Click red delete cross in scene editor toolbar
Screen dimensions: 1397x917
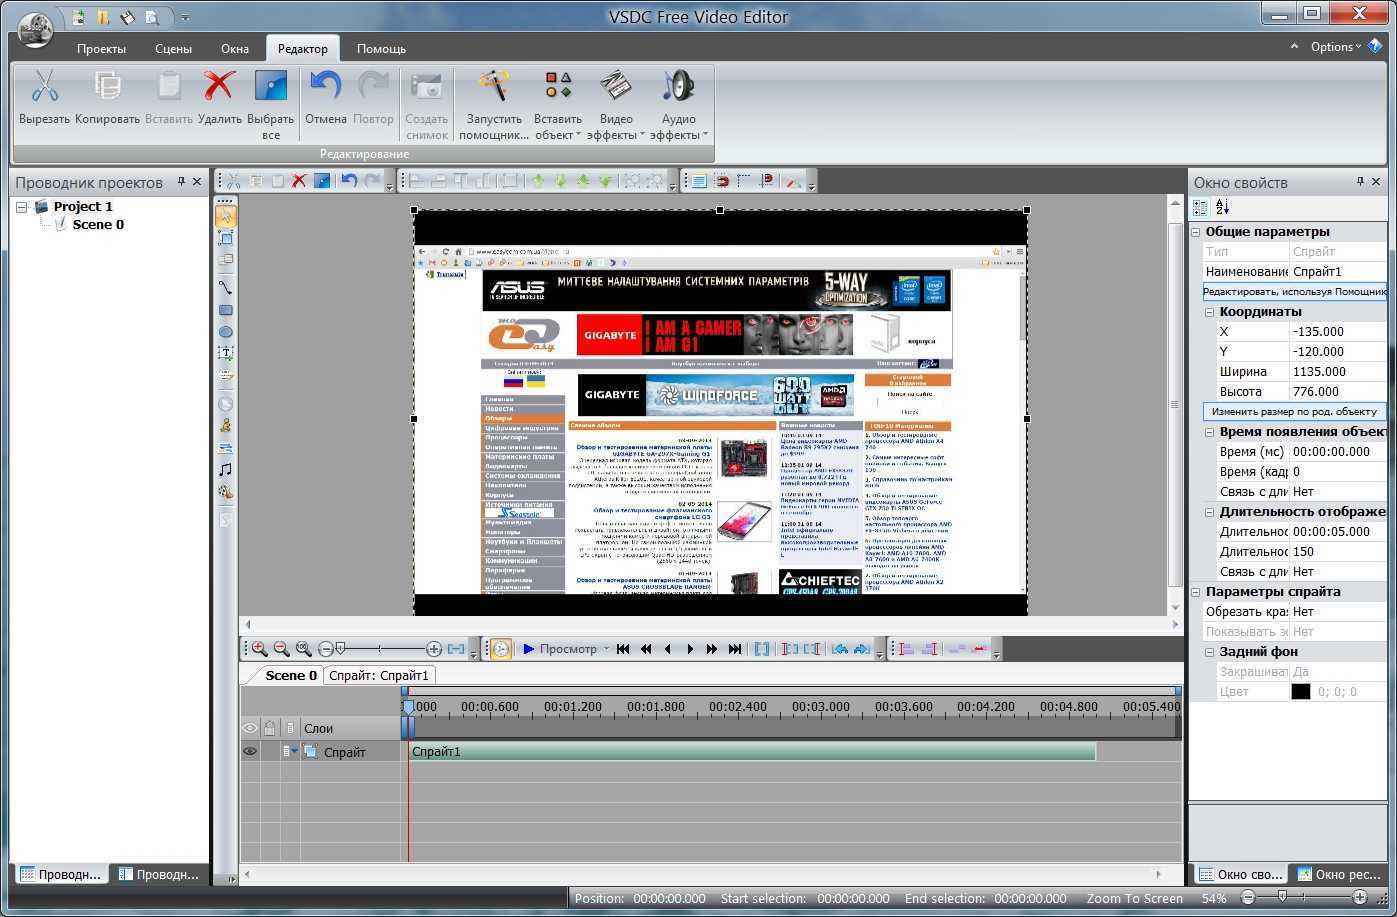pos(299,181)
